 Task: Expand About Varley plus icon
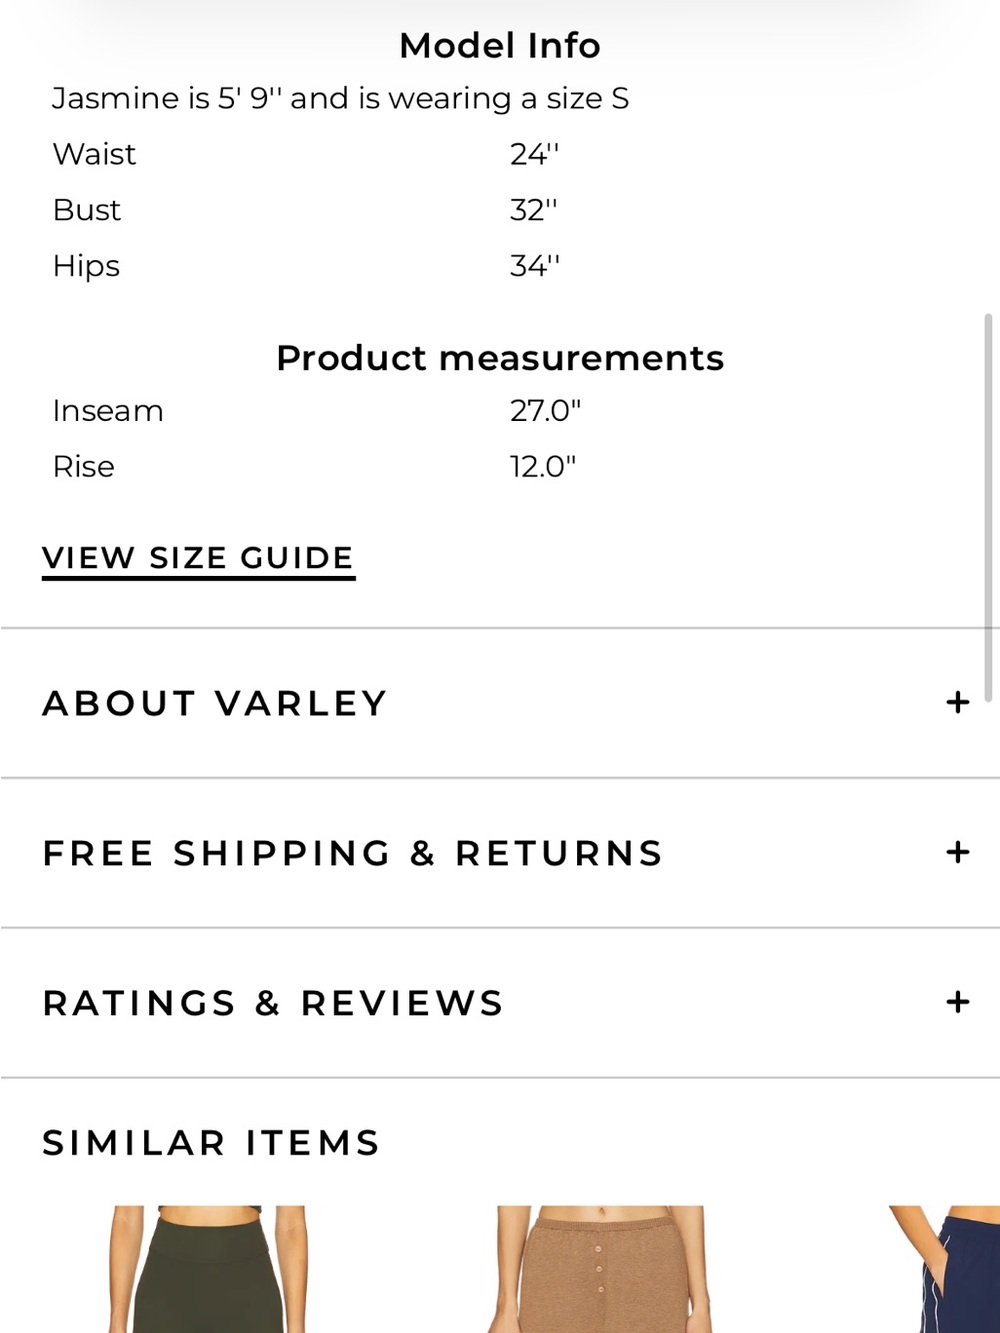pyautogui.click(x=957, y=702)
